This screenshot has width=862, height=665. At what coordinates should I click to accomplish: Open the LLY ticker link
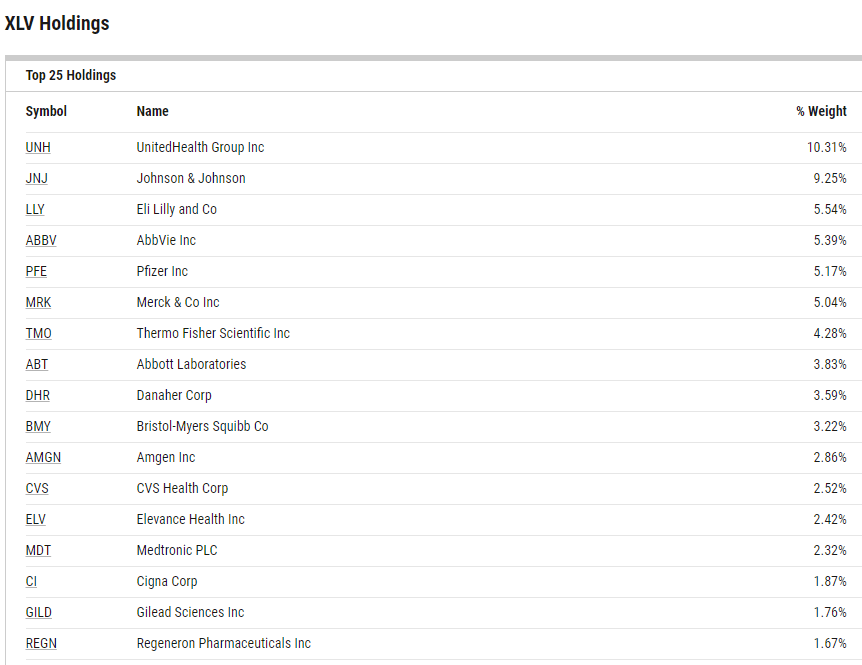pos(35,210)
